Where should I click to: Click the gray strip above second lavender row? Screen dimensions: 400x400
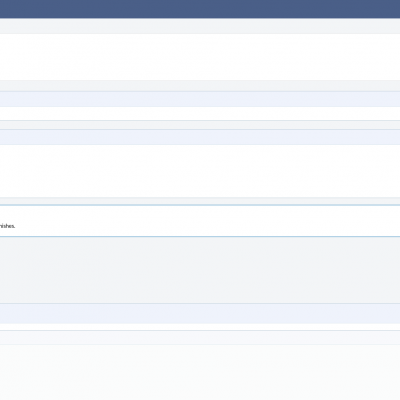click(x=200, y=125)
